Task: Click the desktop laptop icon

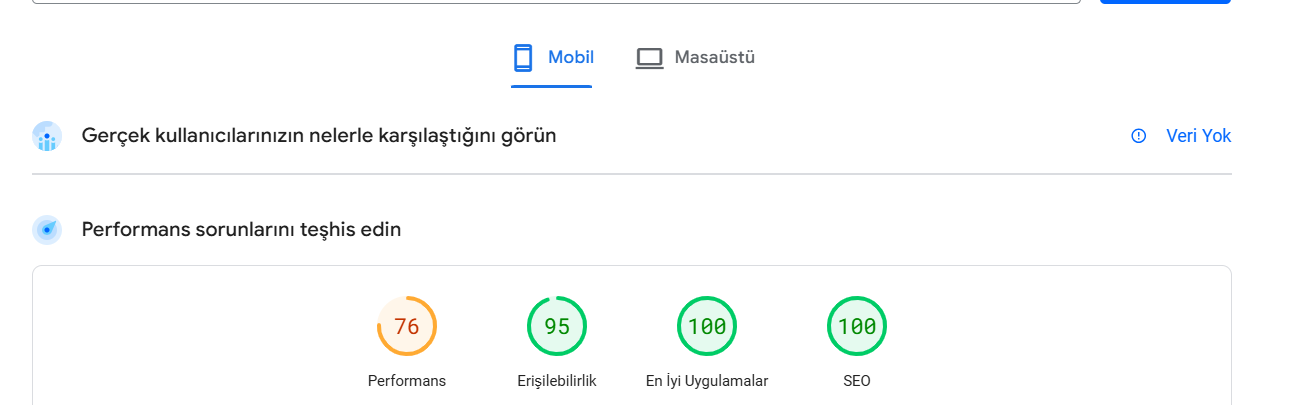Action: (x=650, y=58)
